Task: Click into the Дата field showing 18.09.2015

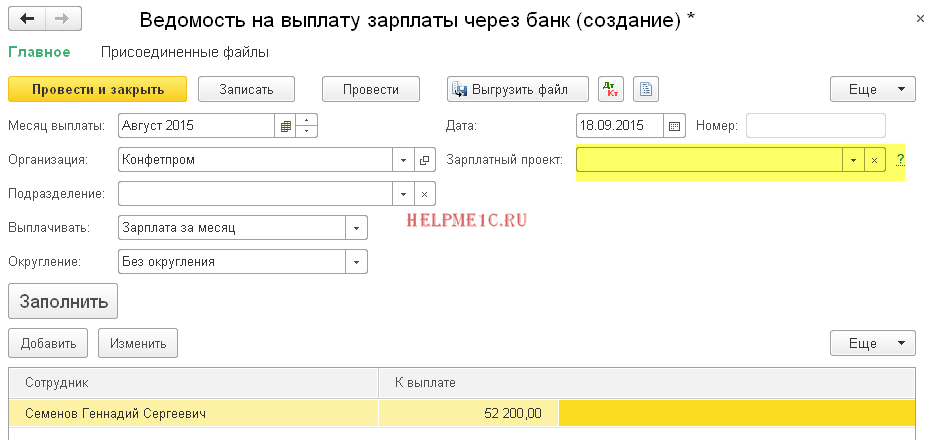Action: 620,126
